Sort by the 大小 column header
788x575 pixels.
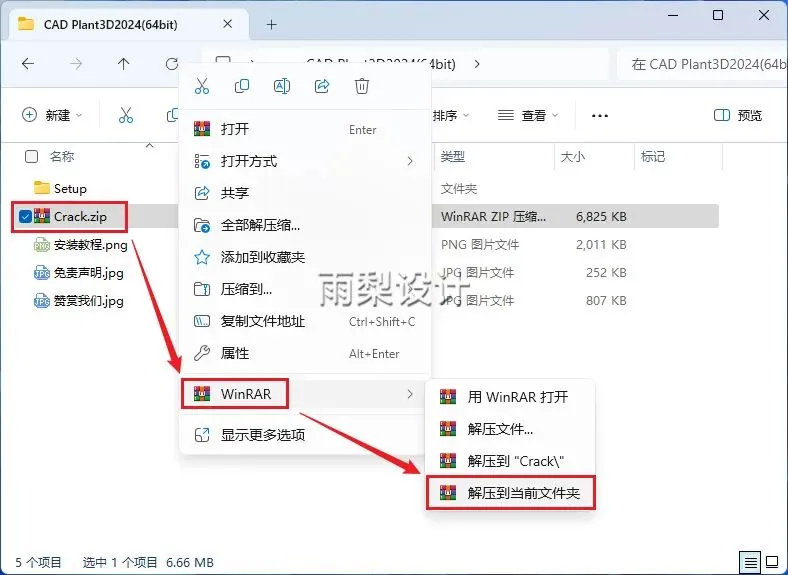[x=572, y=157]
